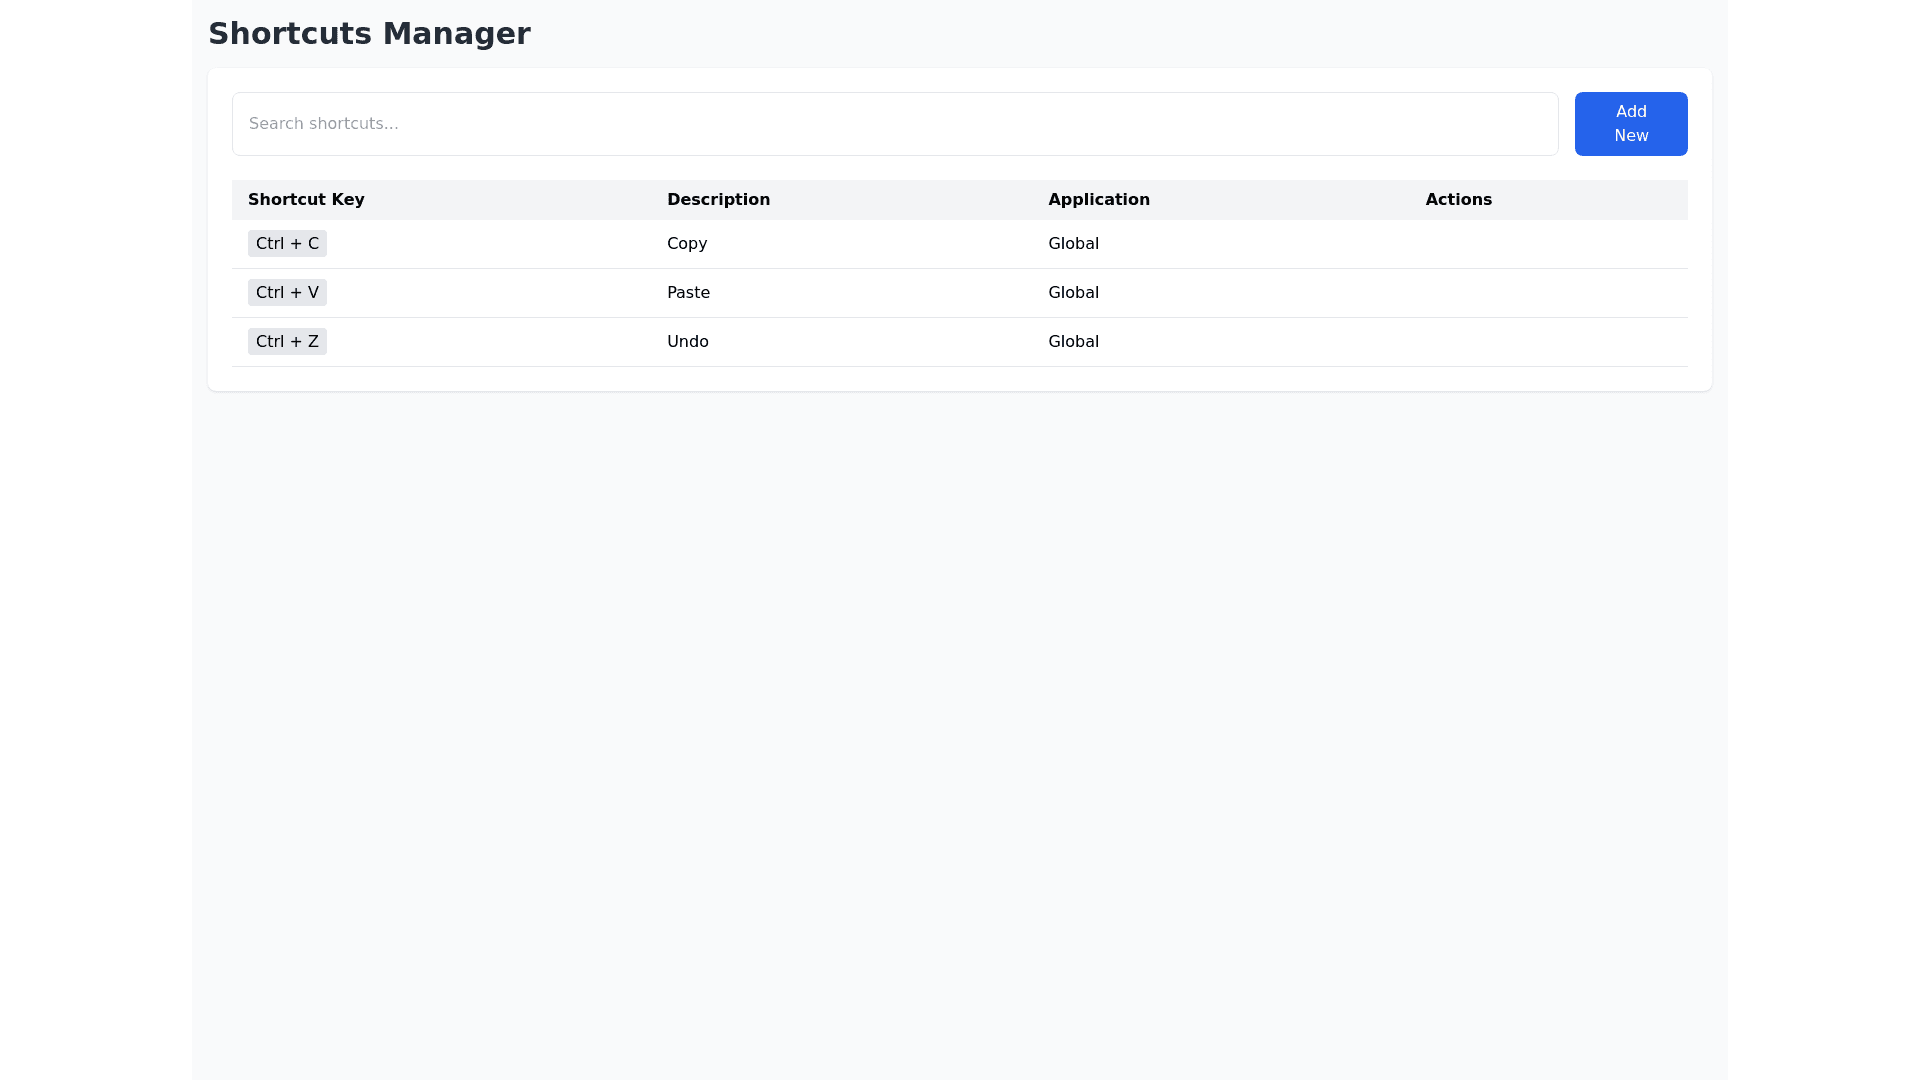The width and height of the screenshot is (1920, 1080).
Task: Click the Shortcut Key column header
Action: (x=306, y=200)
